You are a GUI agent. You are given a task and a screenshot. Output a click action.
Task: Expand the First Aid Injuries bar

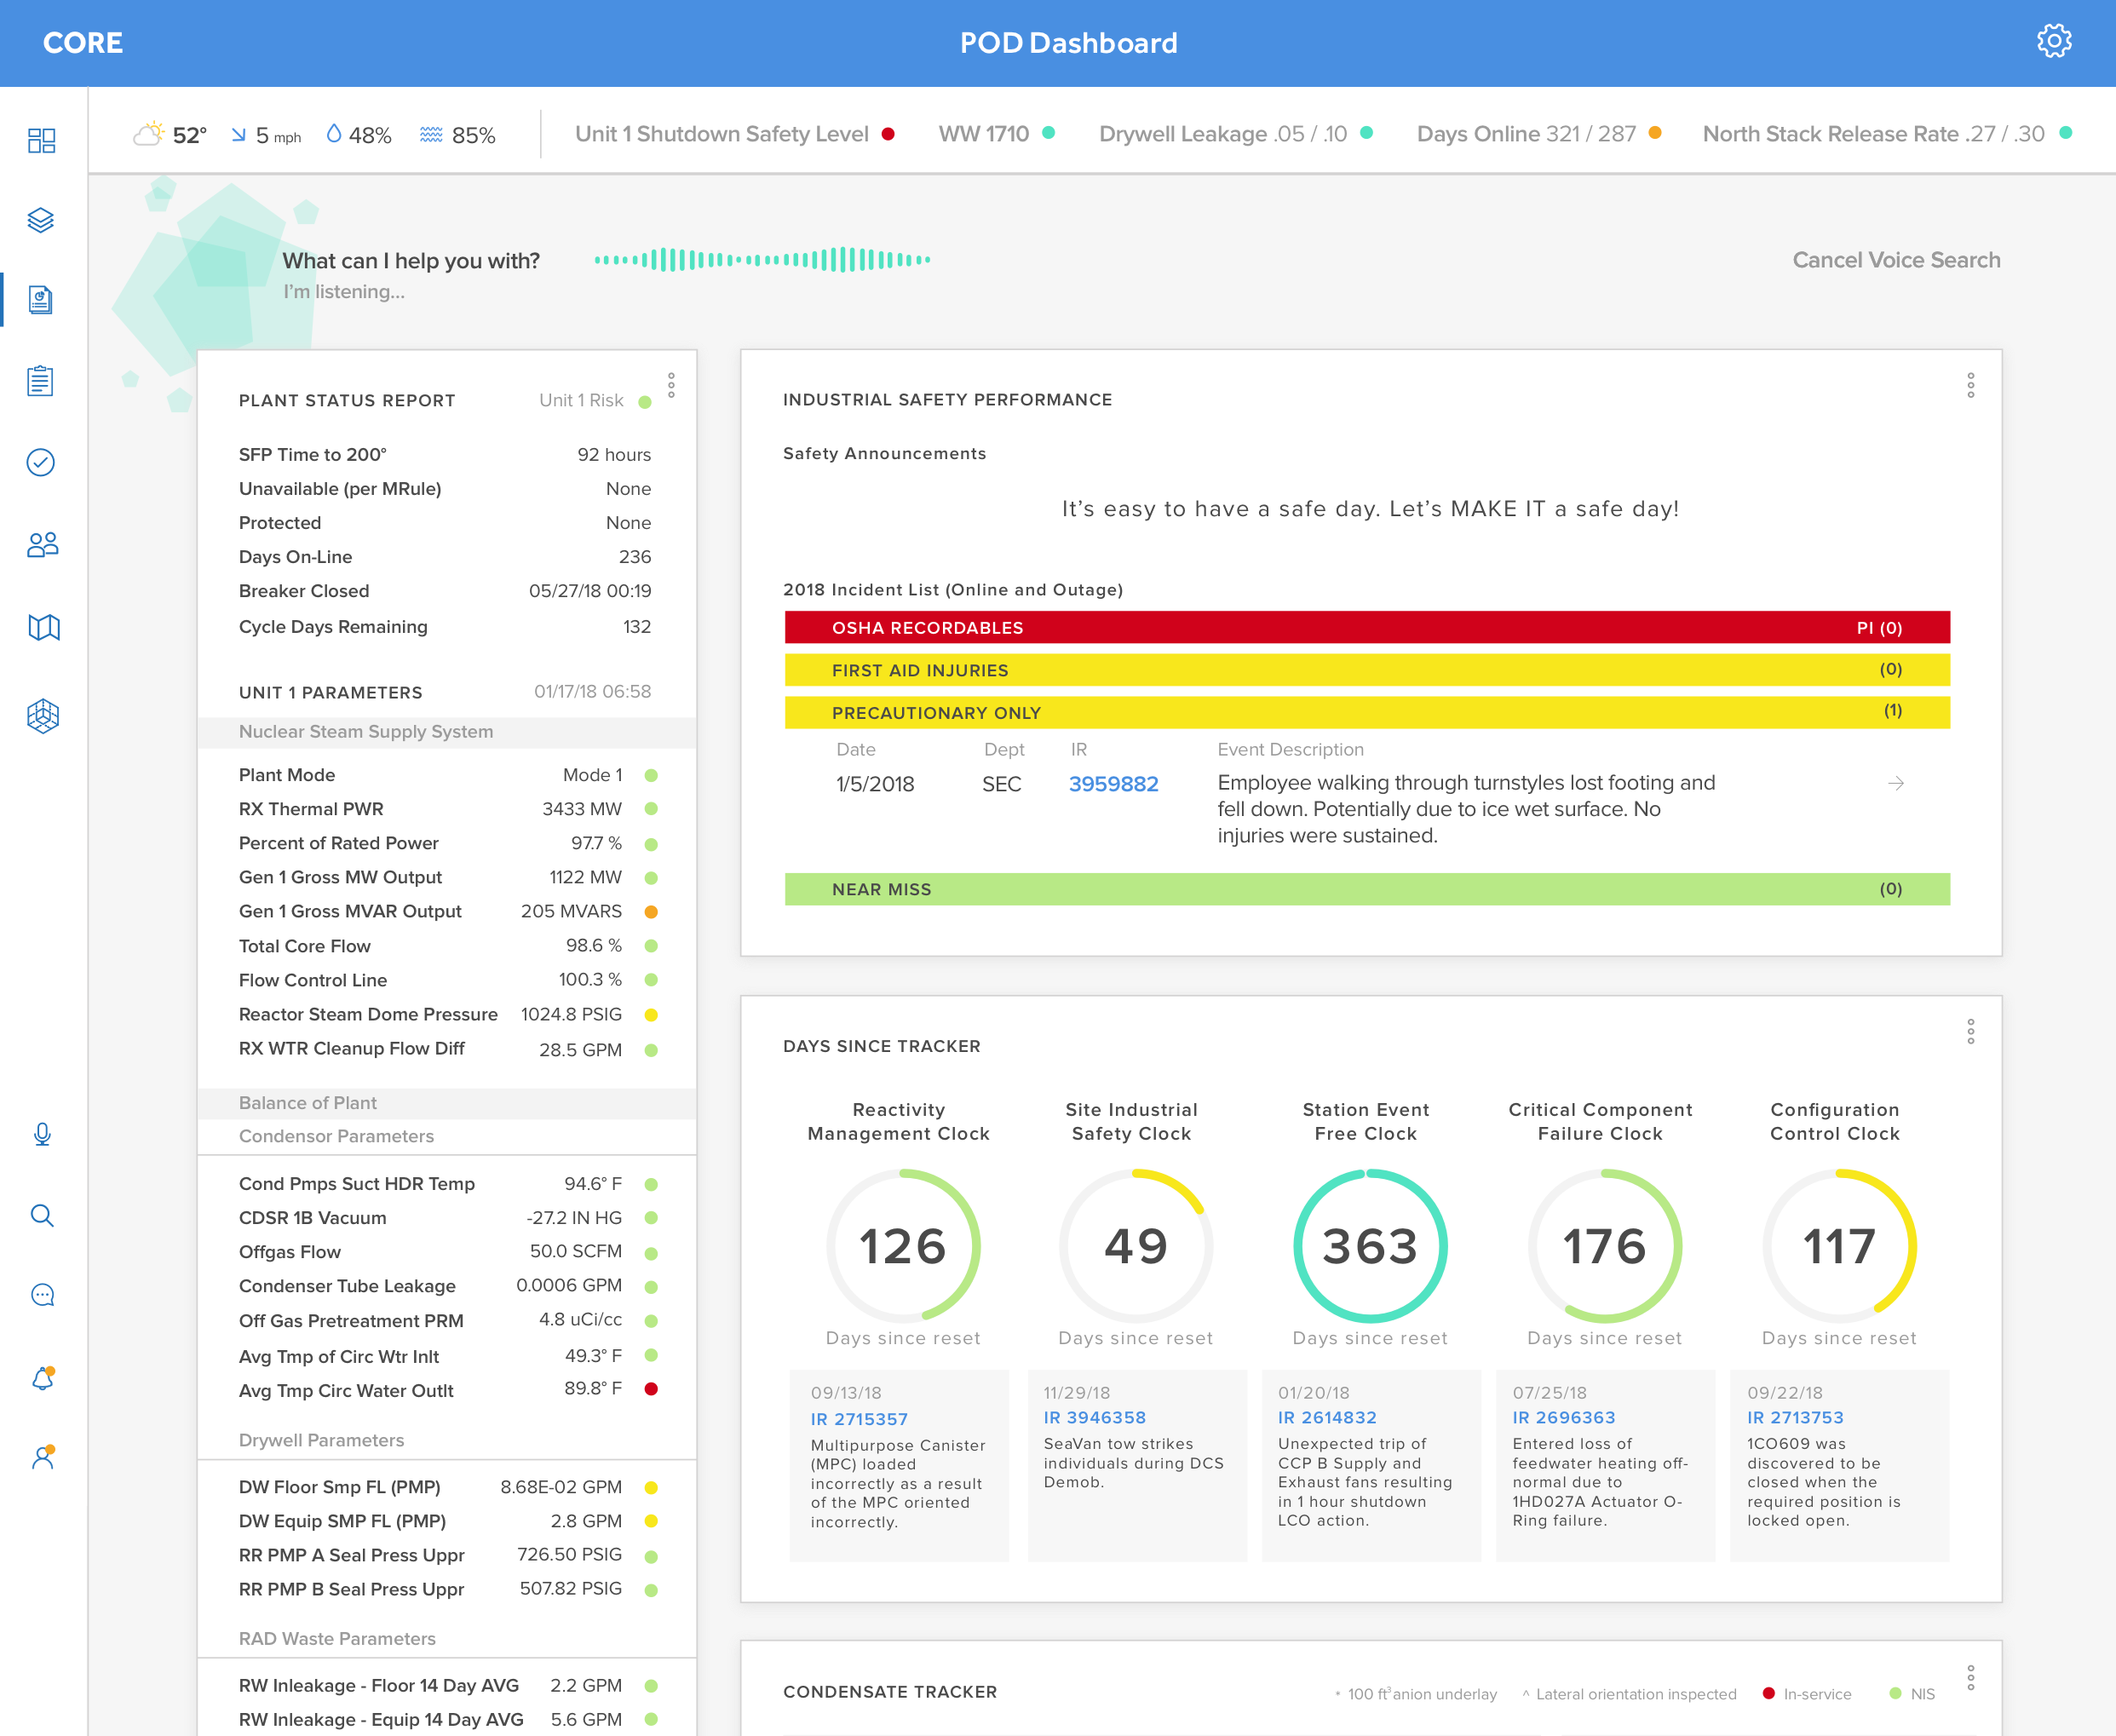click(x=1367, y=670)
